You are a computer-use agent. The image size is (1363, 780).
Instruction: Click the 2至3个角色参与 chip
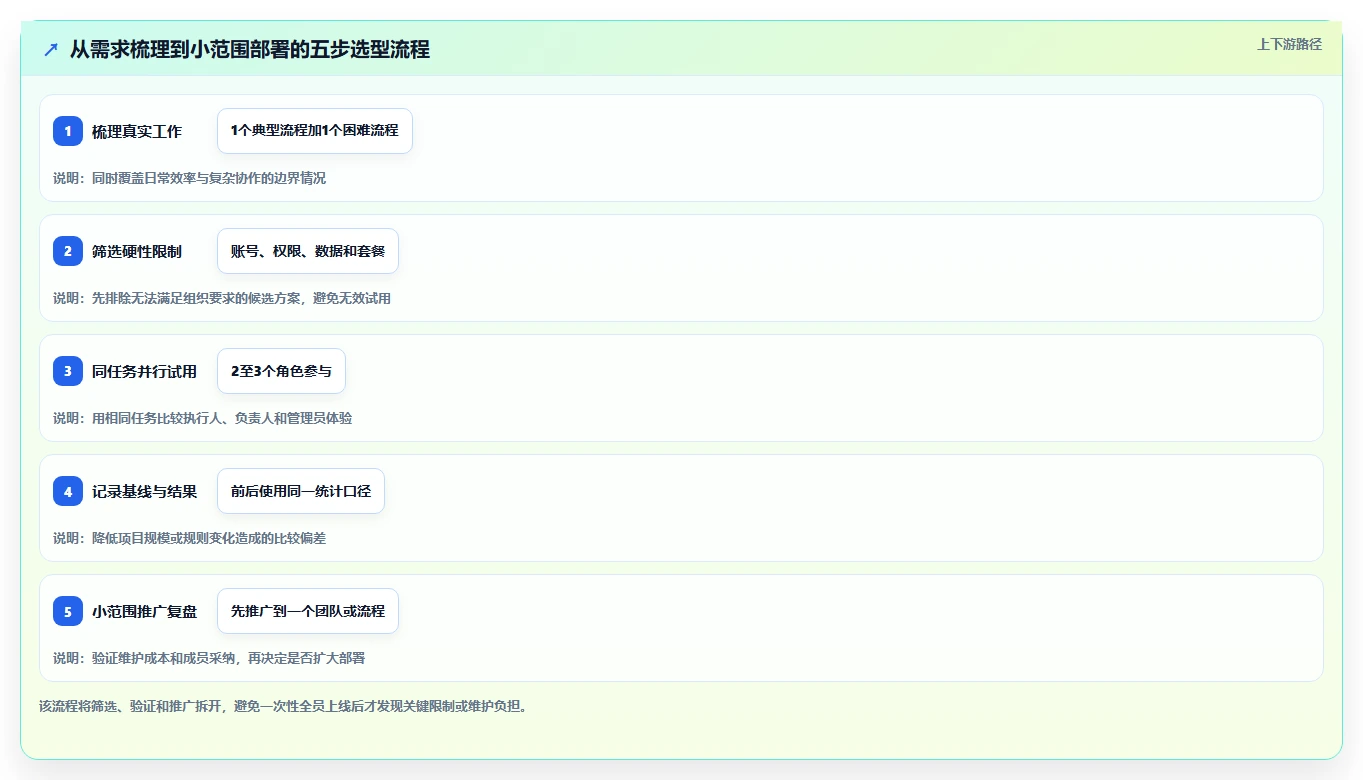point(281,371)
